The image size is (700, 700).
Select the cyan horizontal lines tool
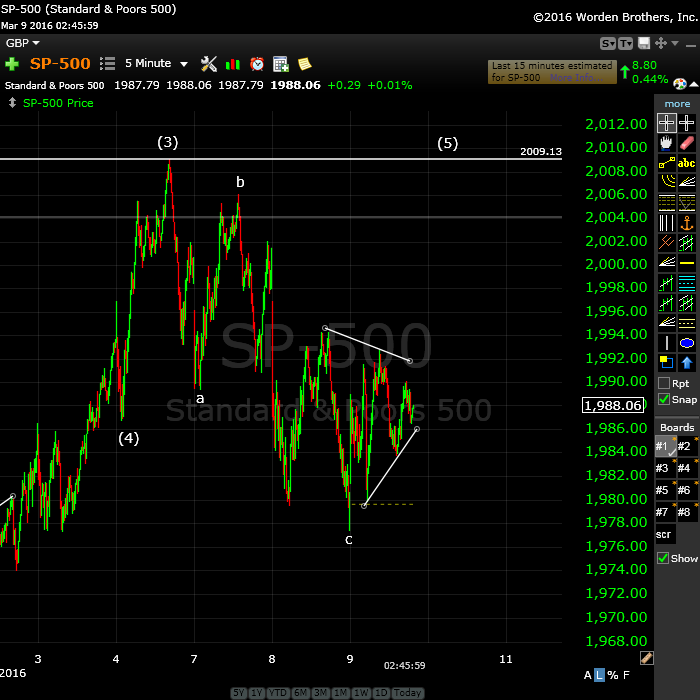coord(687,283)
